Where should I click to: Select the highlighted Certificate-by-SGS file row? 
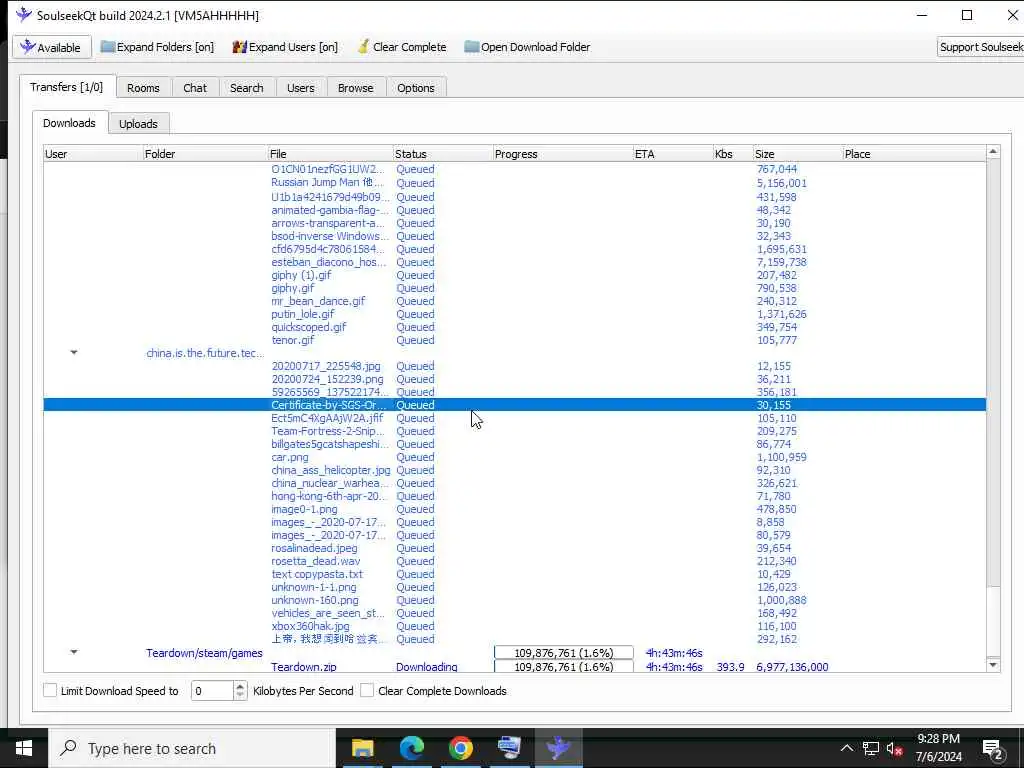pos(515,405)
